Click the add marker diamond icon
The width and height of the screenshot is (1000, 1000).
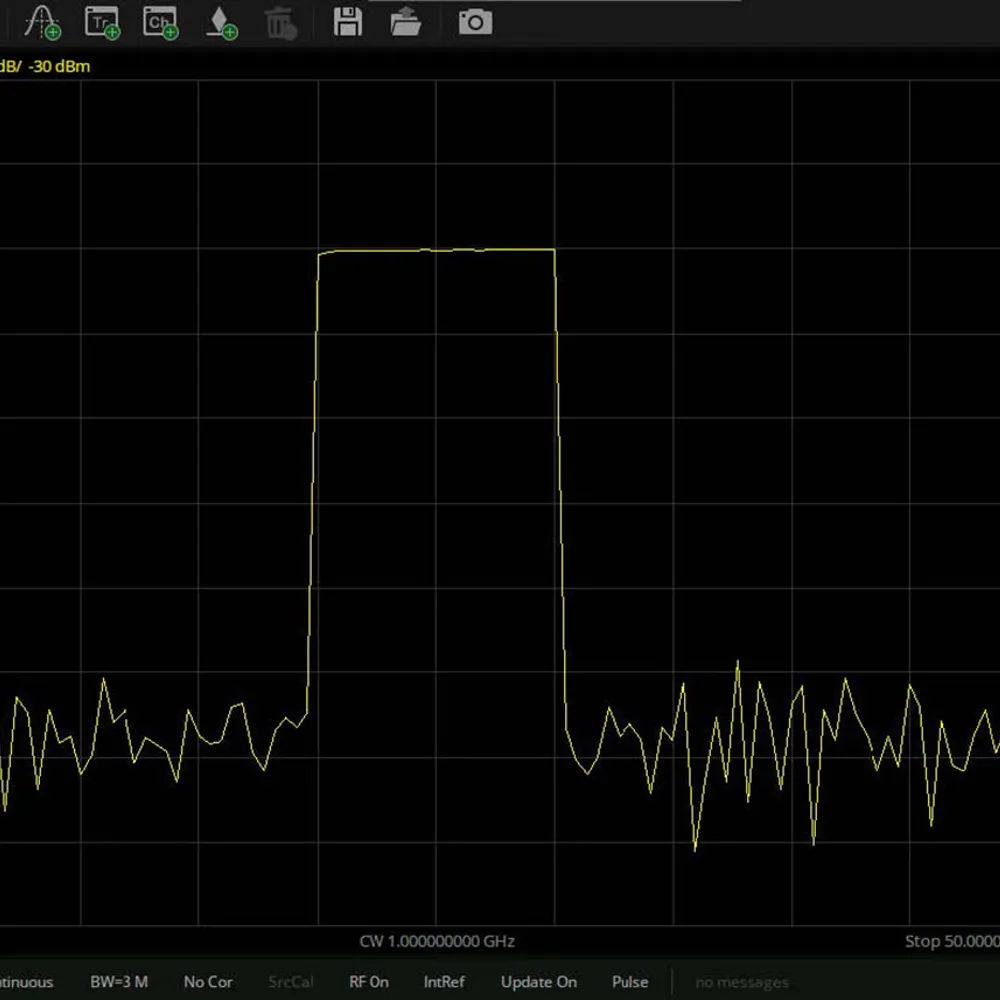[221, 22]
